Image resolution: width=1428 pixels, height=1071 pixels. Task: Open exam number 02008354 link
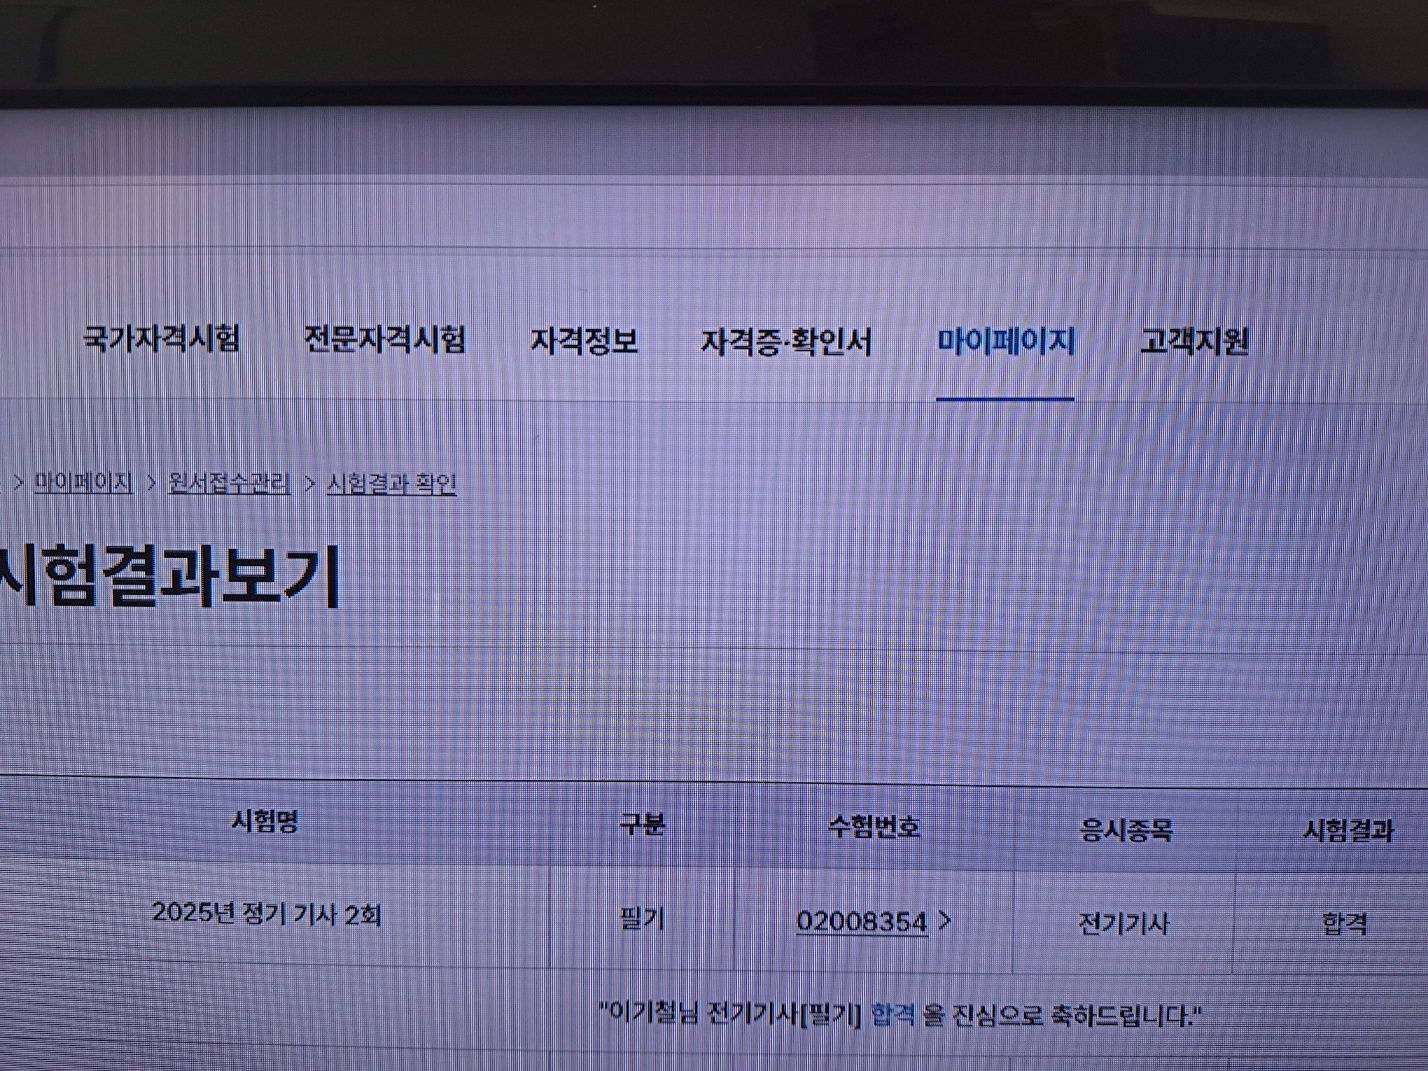[862, 922]
